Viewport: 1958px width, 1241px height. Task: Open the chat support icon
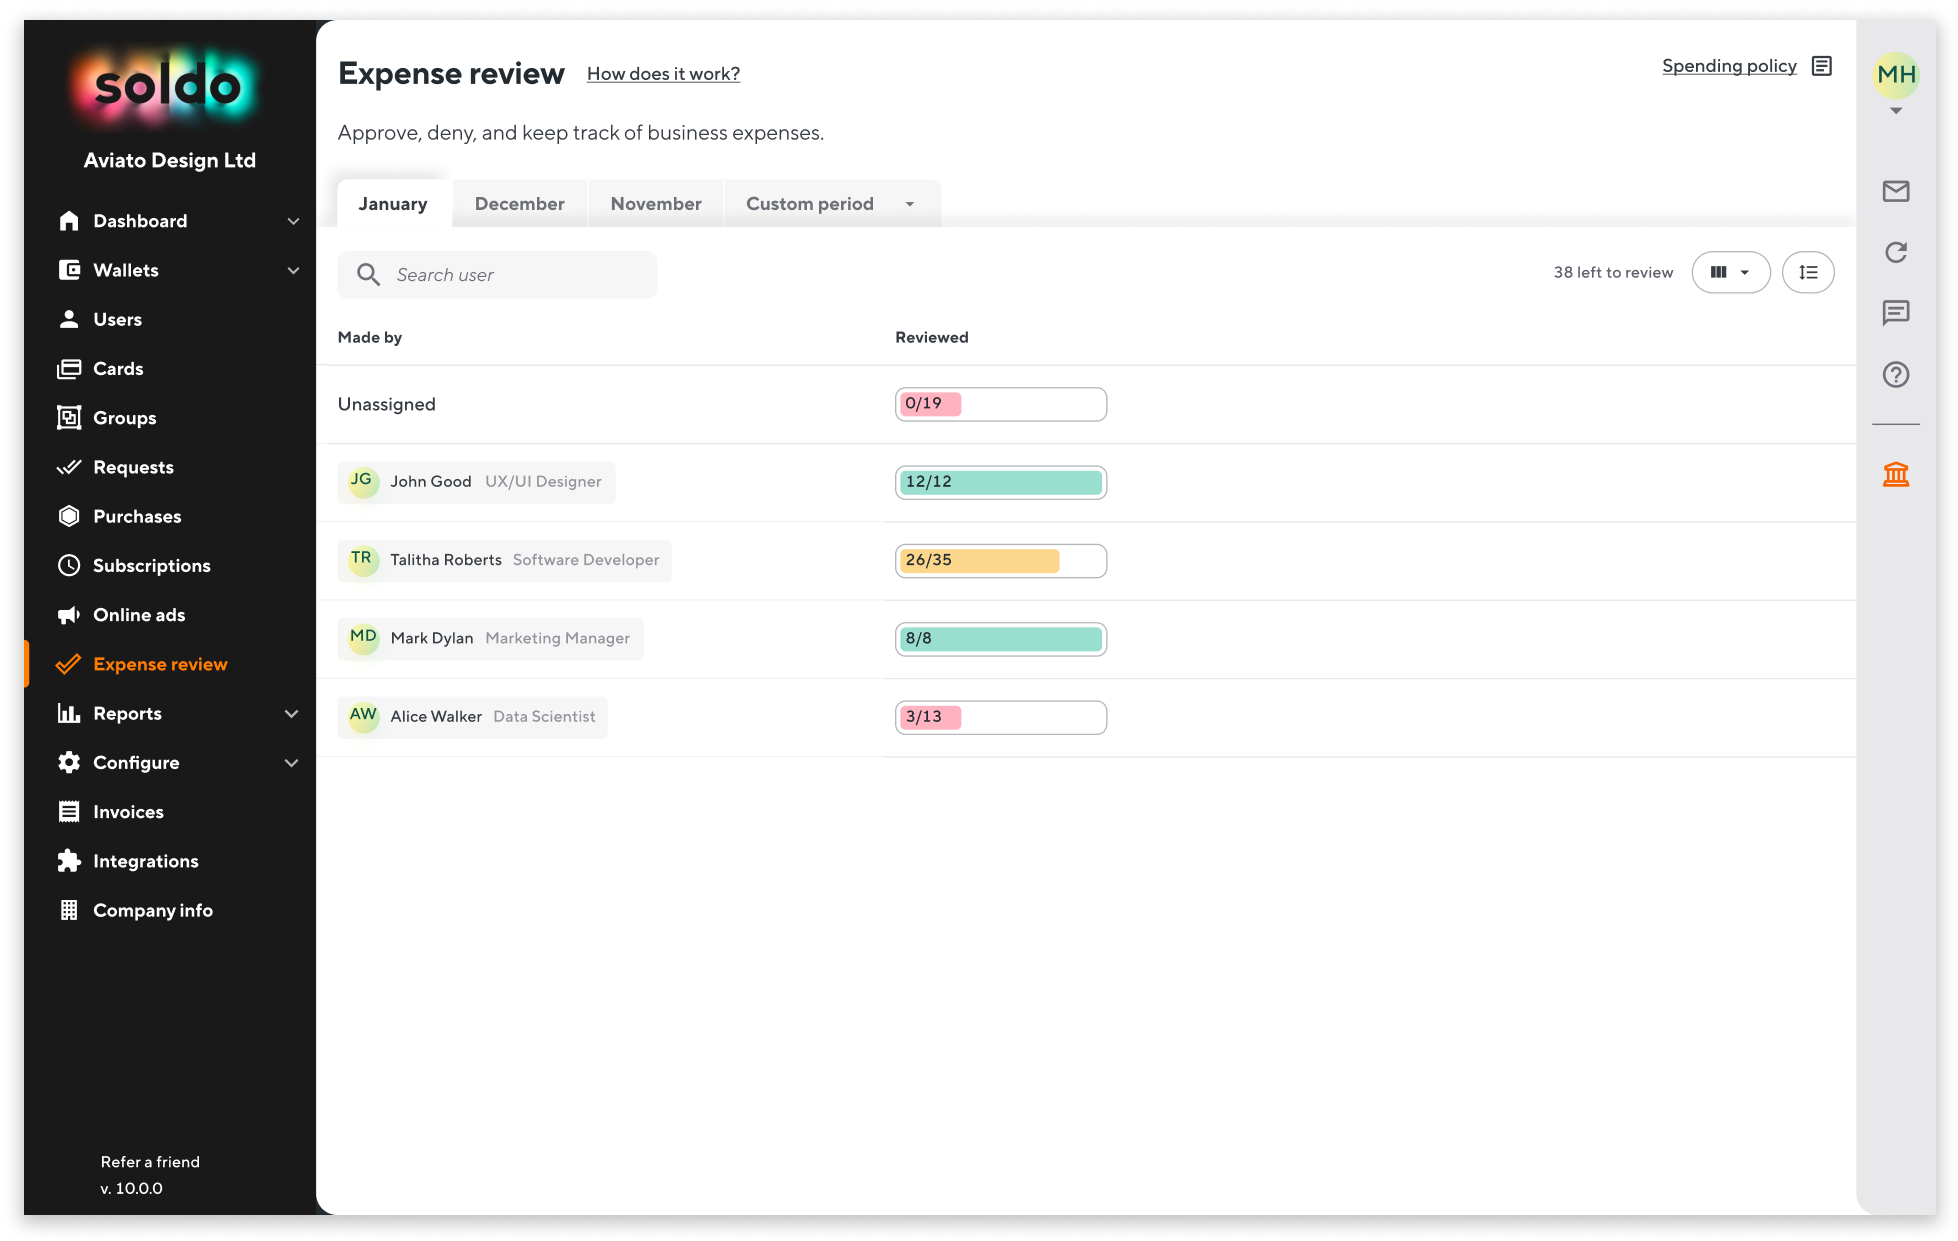[x=1896, y=314]
